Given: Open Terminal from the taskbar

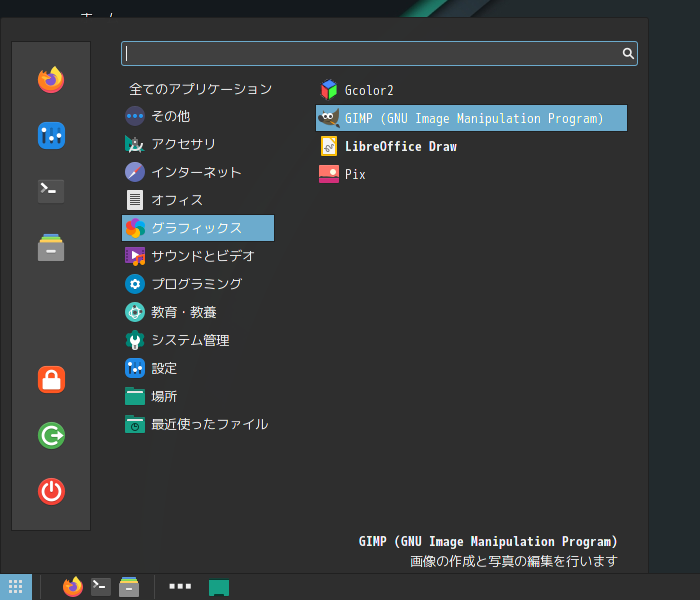Looking at the screenshot, I should (x=101, y=587).
